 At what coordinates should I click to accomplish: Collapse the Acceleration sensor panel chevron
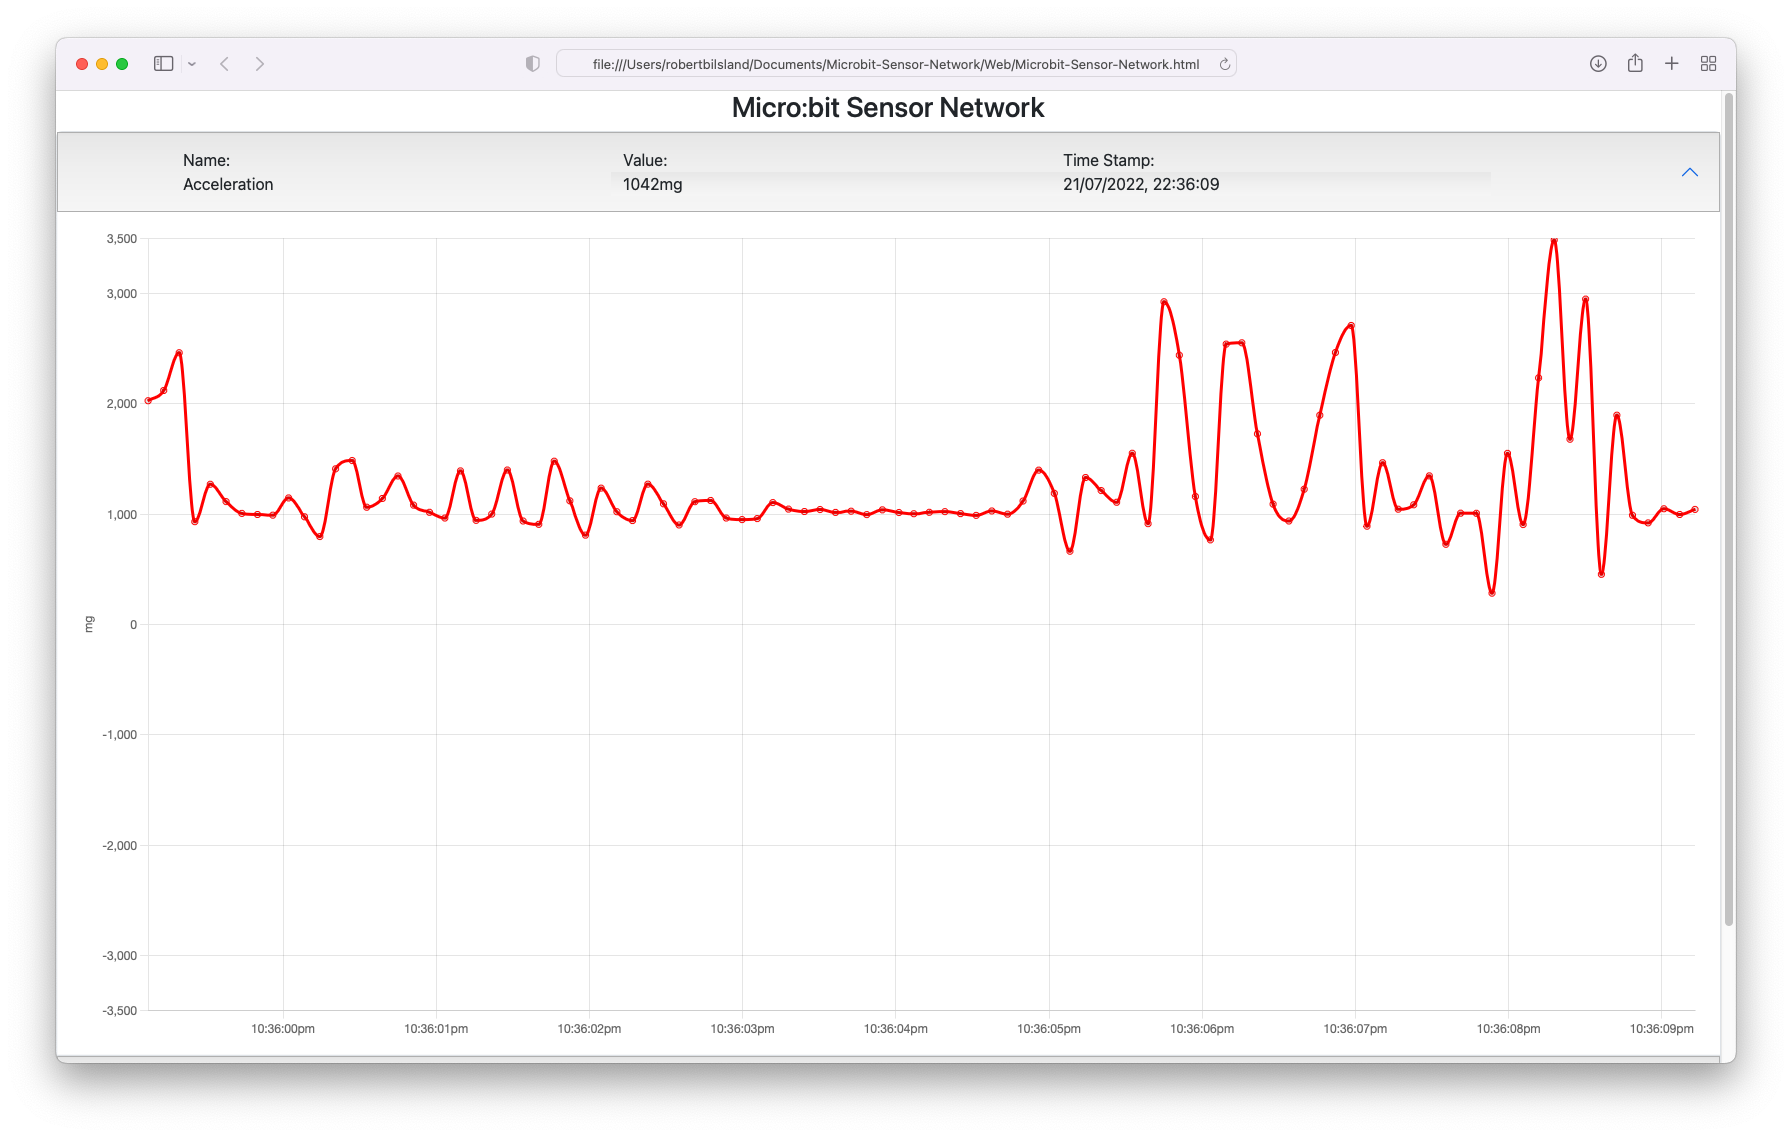[x=1690, y=172]
